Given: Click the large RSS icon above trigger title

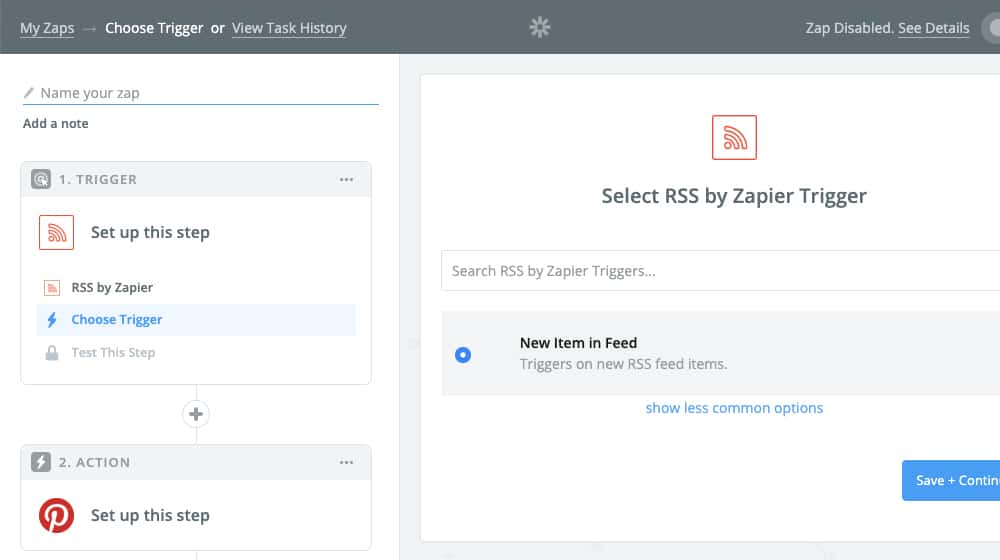Looking at the screenshot, I should 734,137.
